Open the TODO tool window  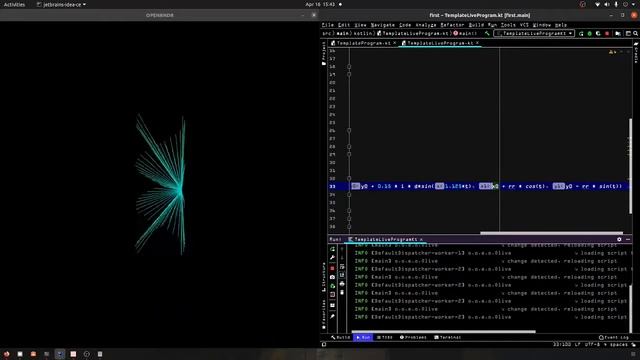click(x=384, y=338)
